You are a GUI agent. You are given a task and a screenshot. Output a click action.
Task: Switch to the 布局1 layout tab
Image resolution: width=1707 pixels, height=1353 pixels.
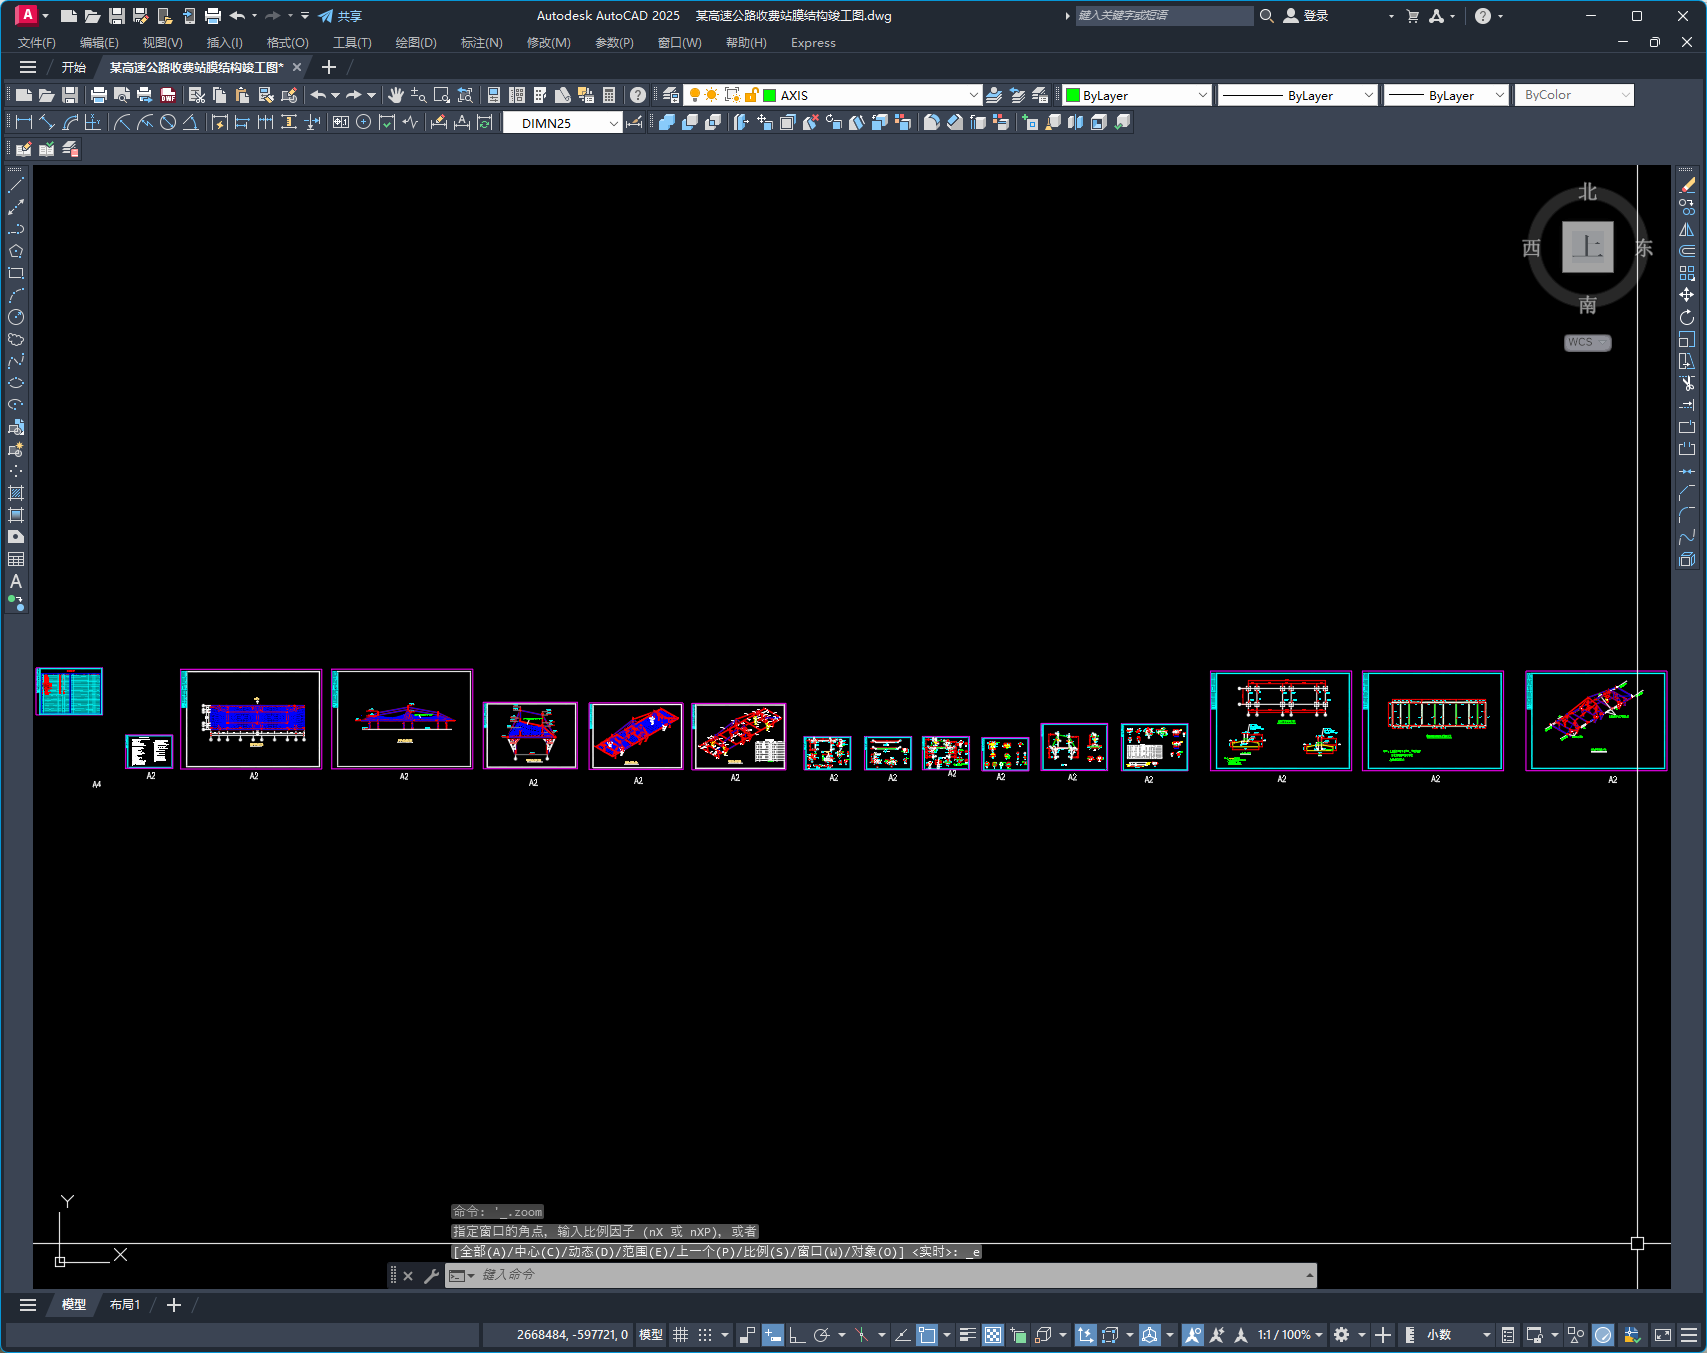pyautogui.click(x=125, y=1305)
